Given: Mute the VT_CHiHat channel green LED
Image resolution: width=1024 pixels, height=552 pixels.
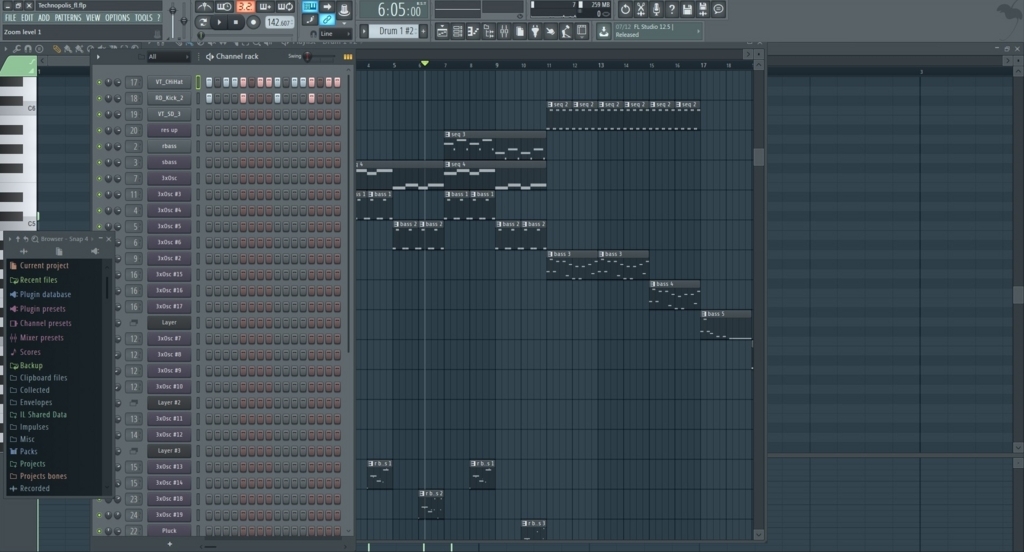Looking at the screenshot, I should (99, 82).
